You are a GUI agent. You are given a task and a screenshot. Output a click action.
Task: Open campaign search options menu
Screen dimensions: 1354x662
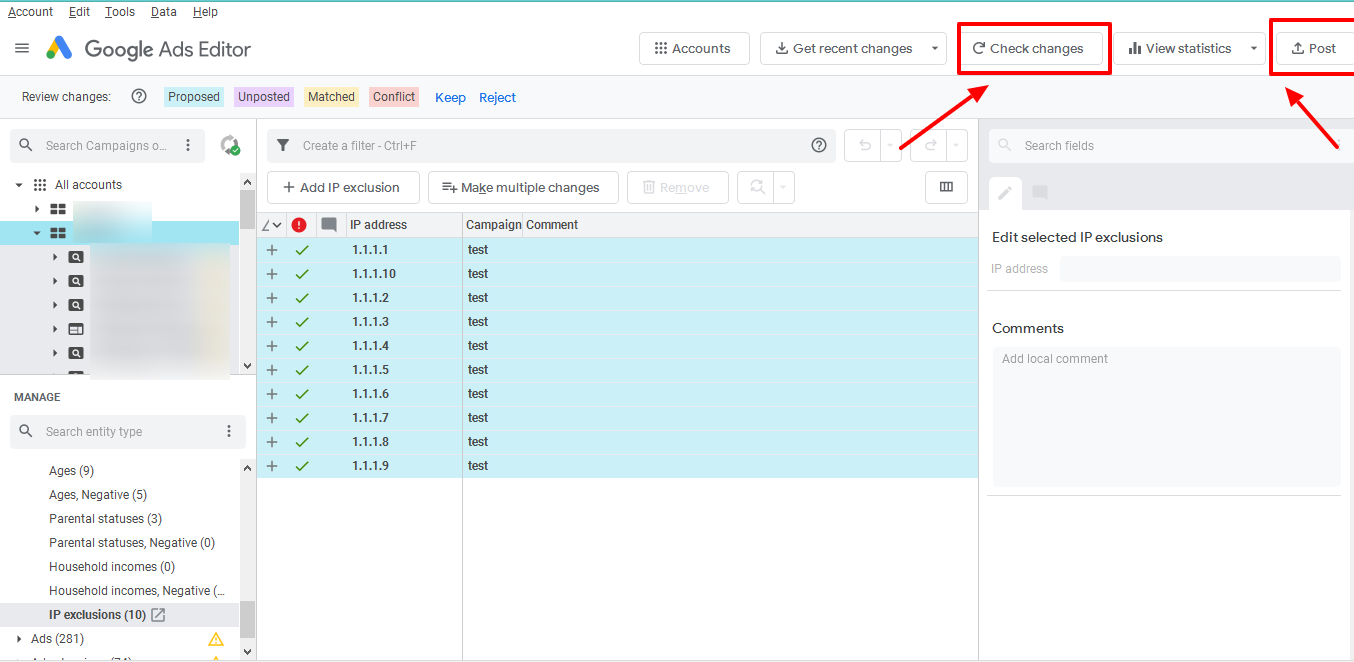tap(188, 146)
